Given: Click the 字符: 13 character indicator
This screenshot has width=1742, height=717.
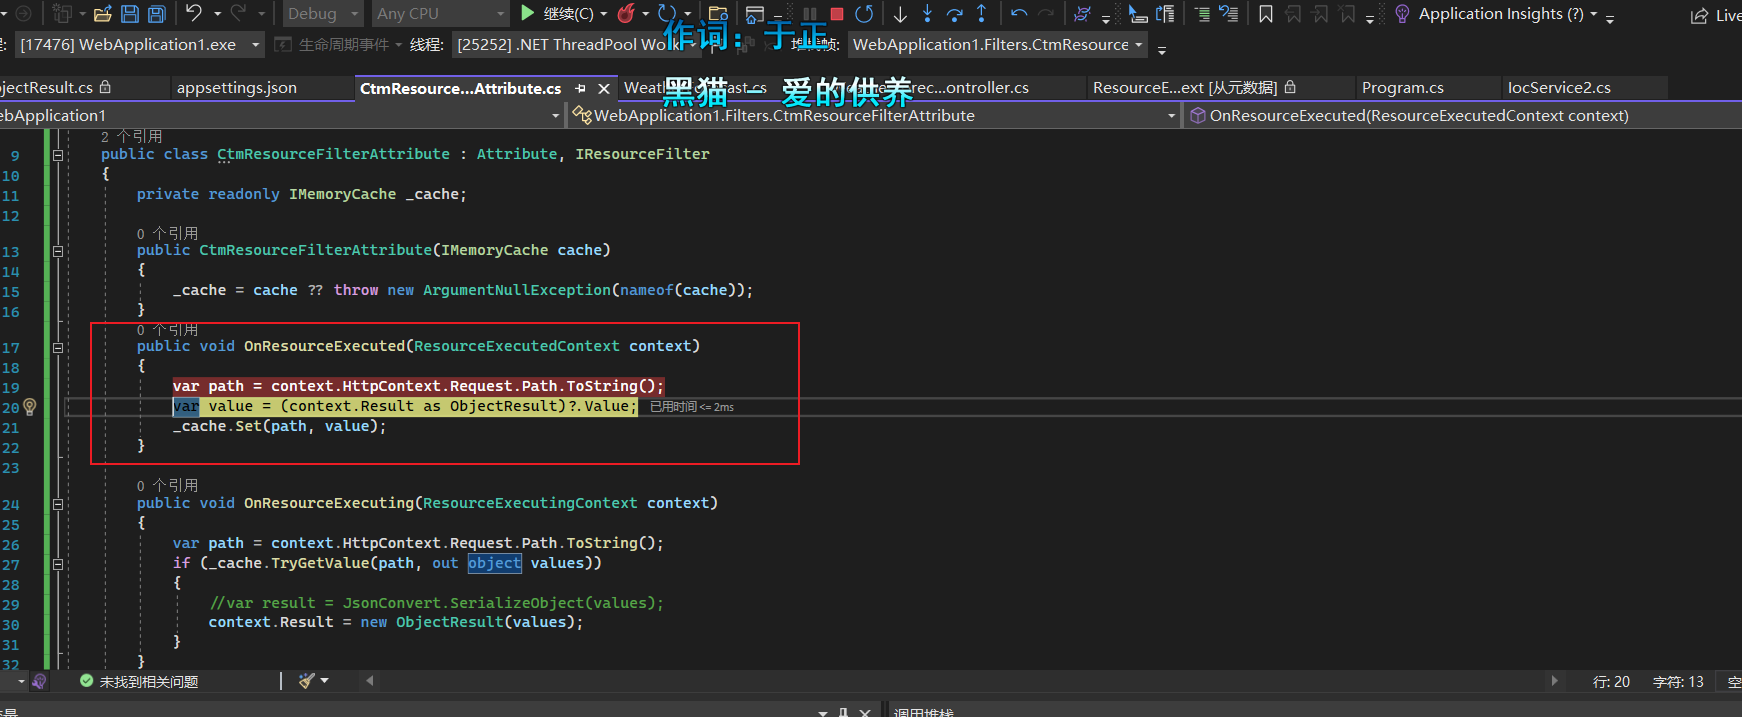Looking at the screenshot, I should (x=1678, y=682).
